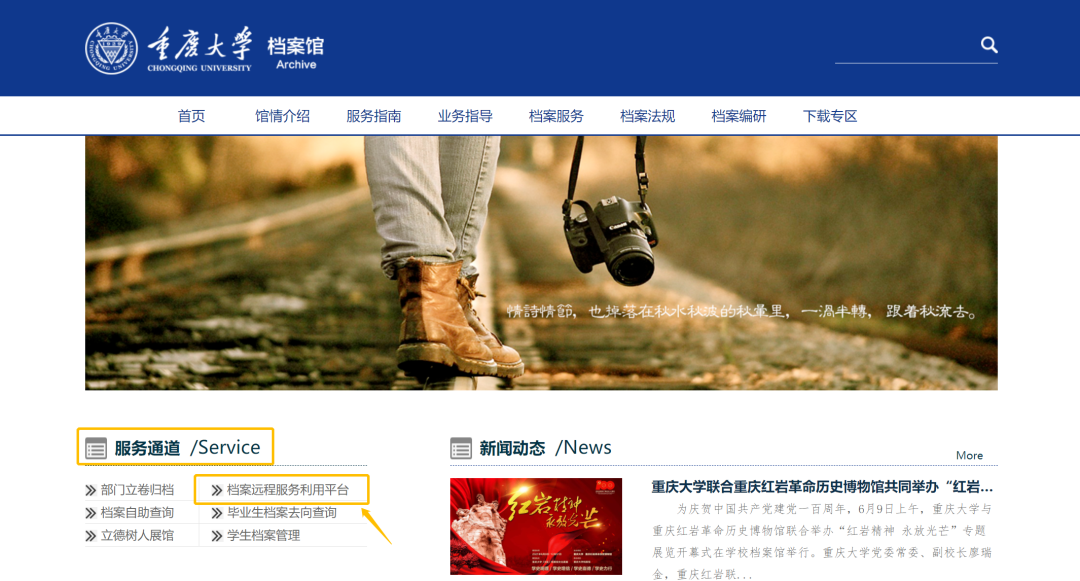The image size is (1080, 581).
Task: Click the chevron icon beside 部门立卷归档
Action: 90,490
